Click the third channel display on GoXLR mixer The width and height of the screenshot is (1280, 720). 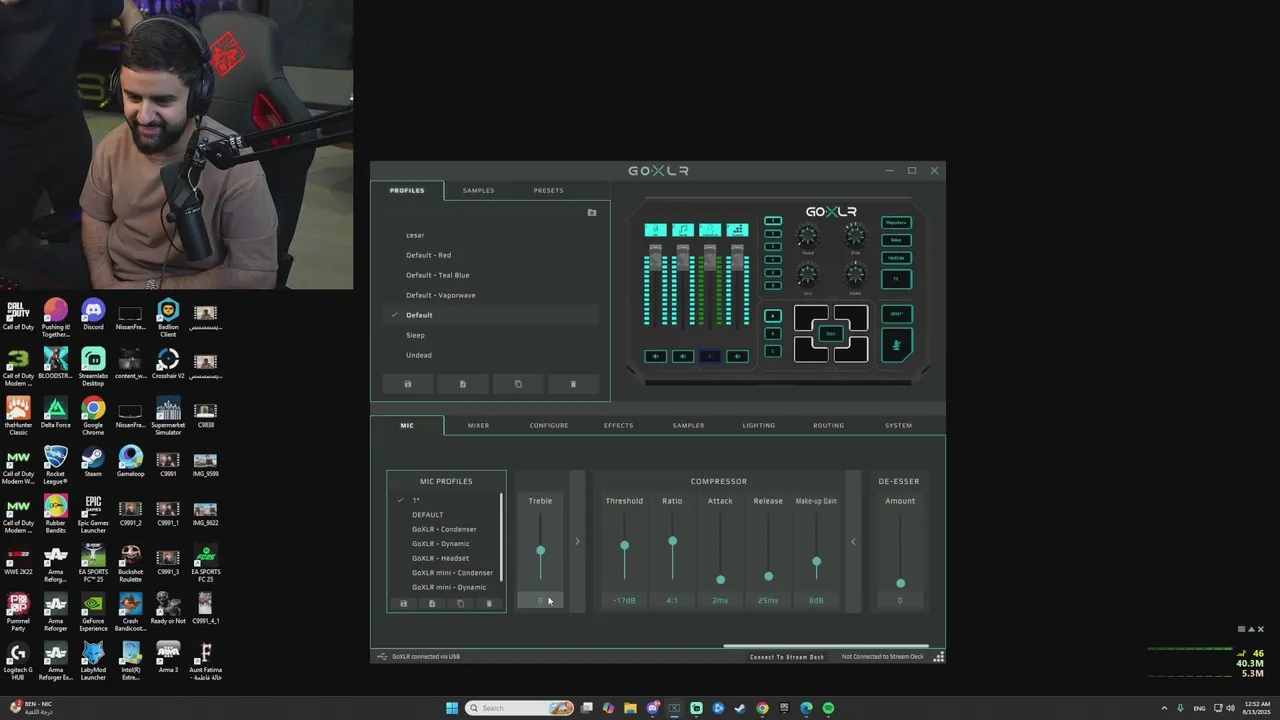(x=710, y=230)
